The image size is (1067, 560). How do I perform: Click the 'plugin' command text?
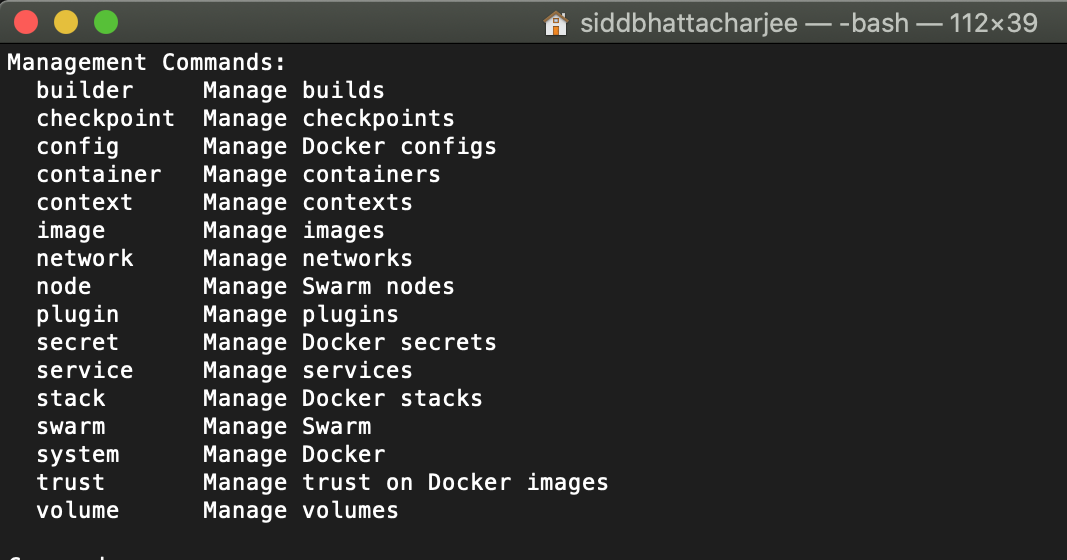(77, 315)
